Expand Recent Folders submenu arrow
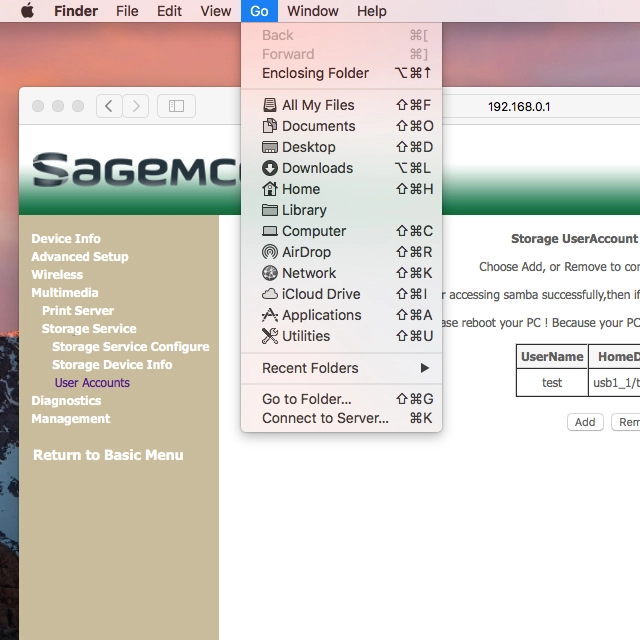This screenshot has height=640, width=640. coord(424,368)
